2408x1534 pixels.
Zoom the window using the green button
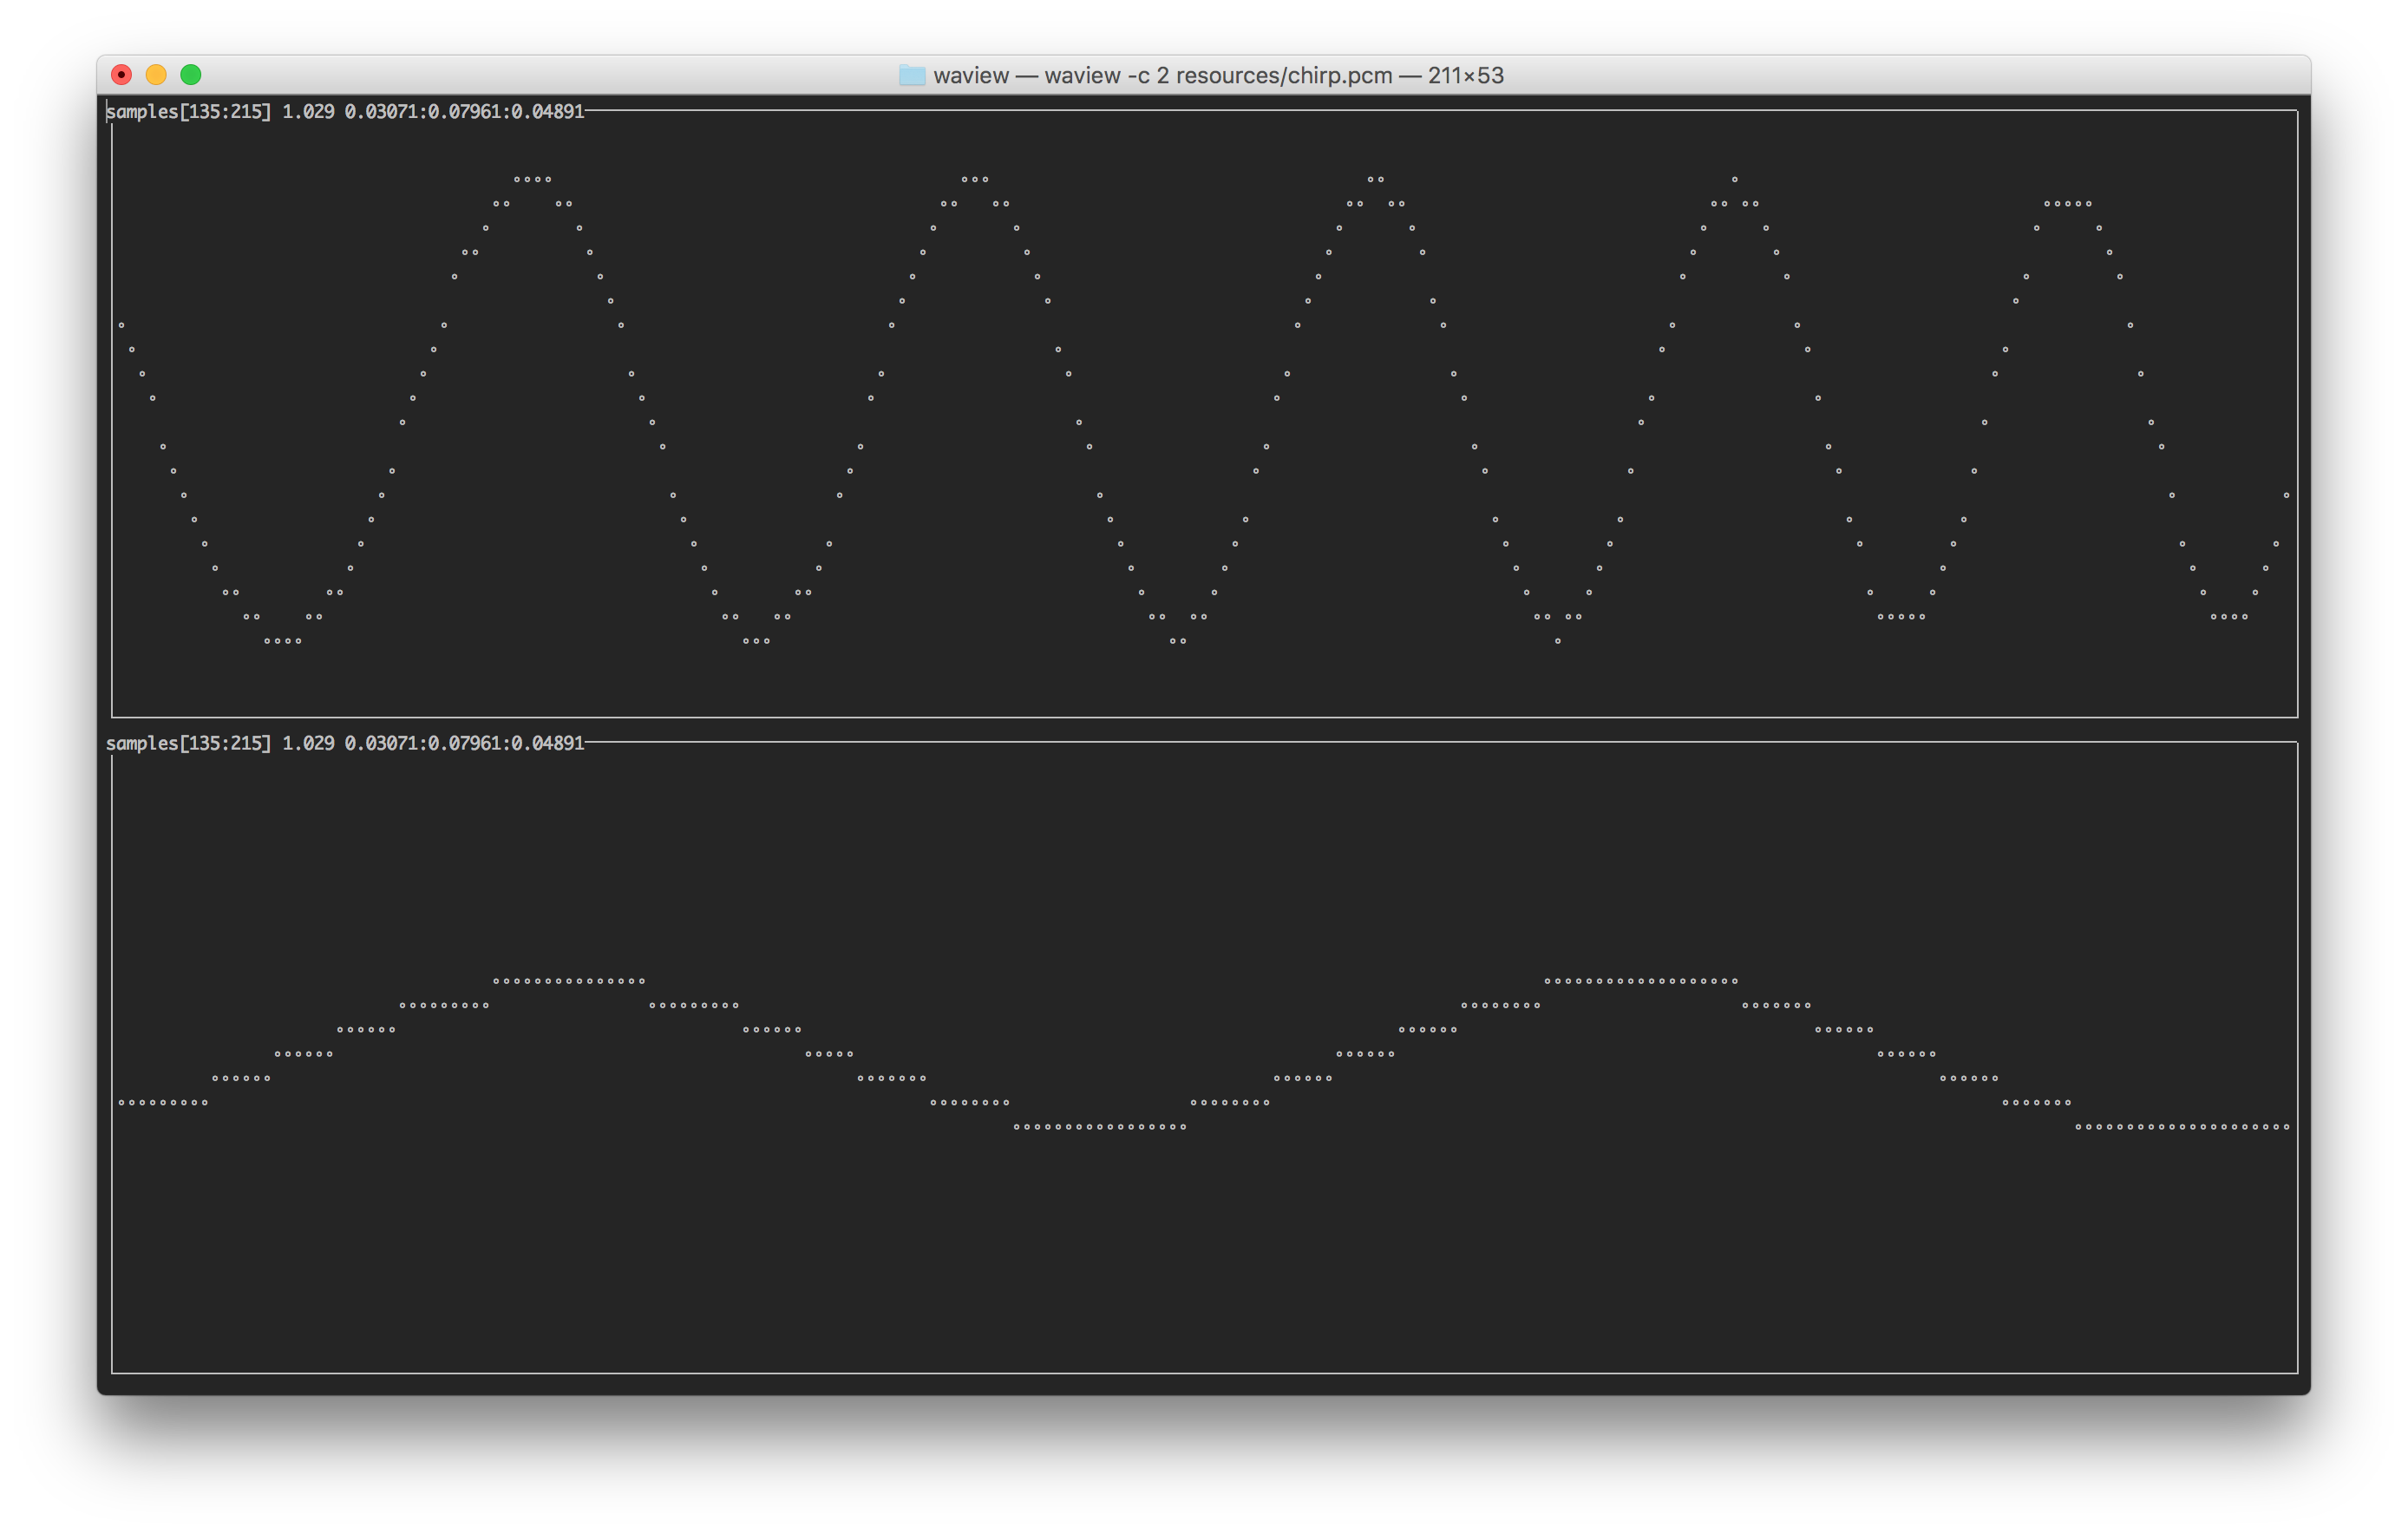coord(191,75)
